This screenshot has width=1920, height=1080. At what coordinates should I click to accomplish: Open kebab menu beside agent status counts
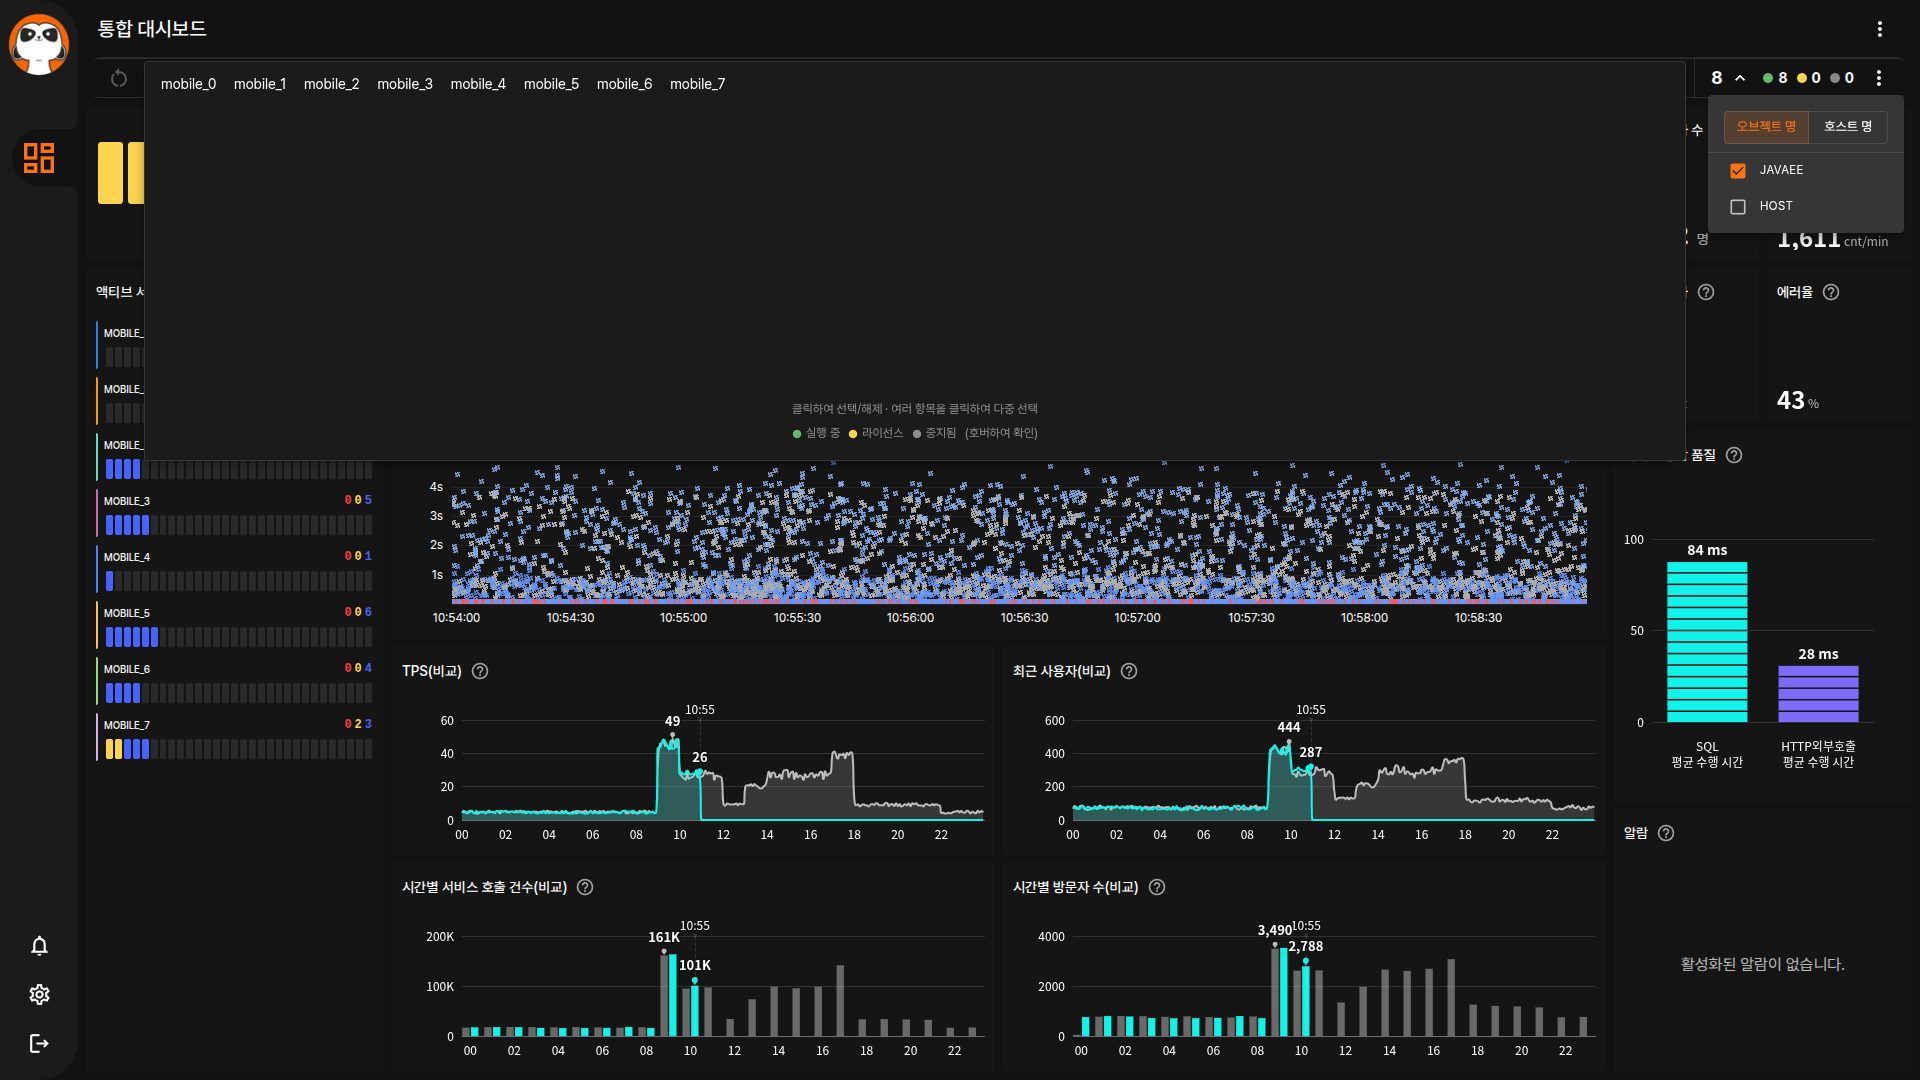1879,78
